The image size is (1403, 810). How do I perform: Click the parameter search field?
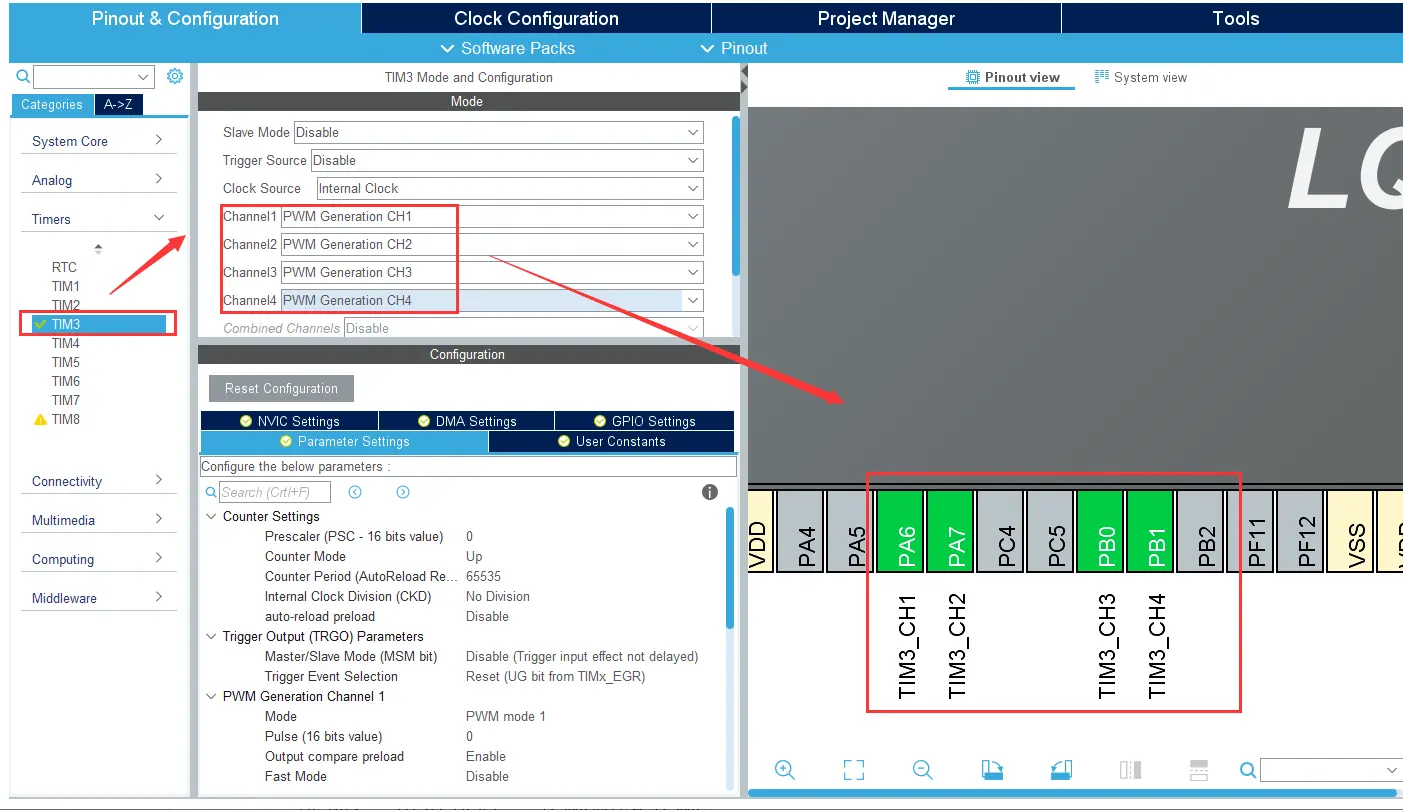275,492
